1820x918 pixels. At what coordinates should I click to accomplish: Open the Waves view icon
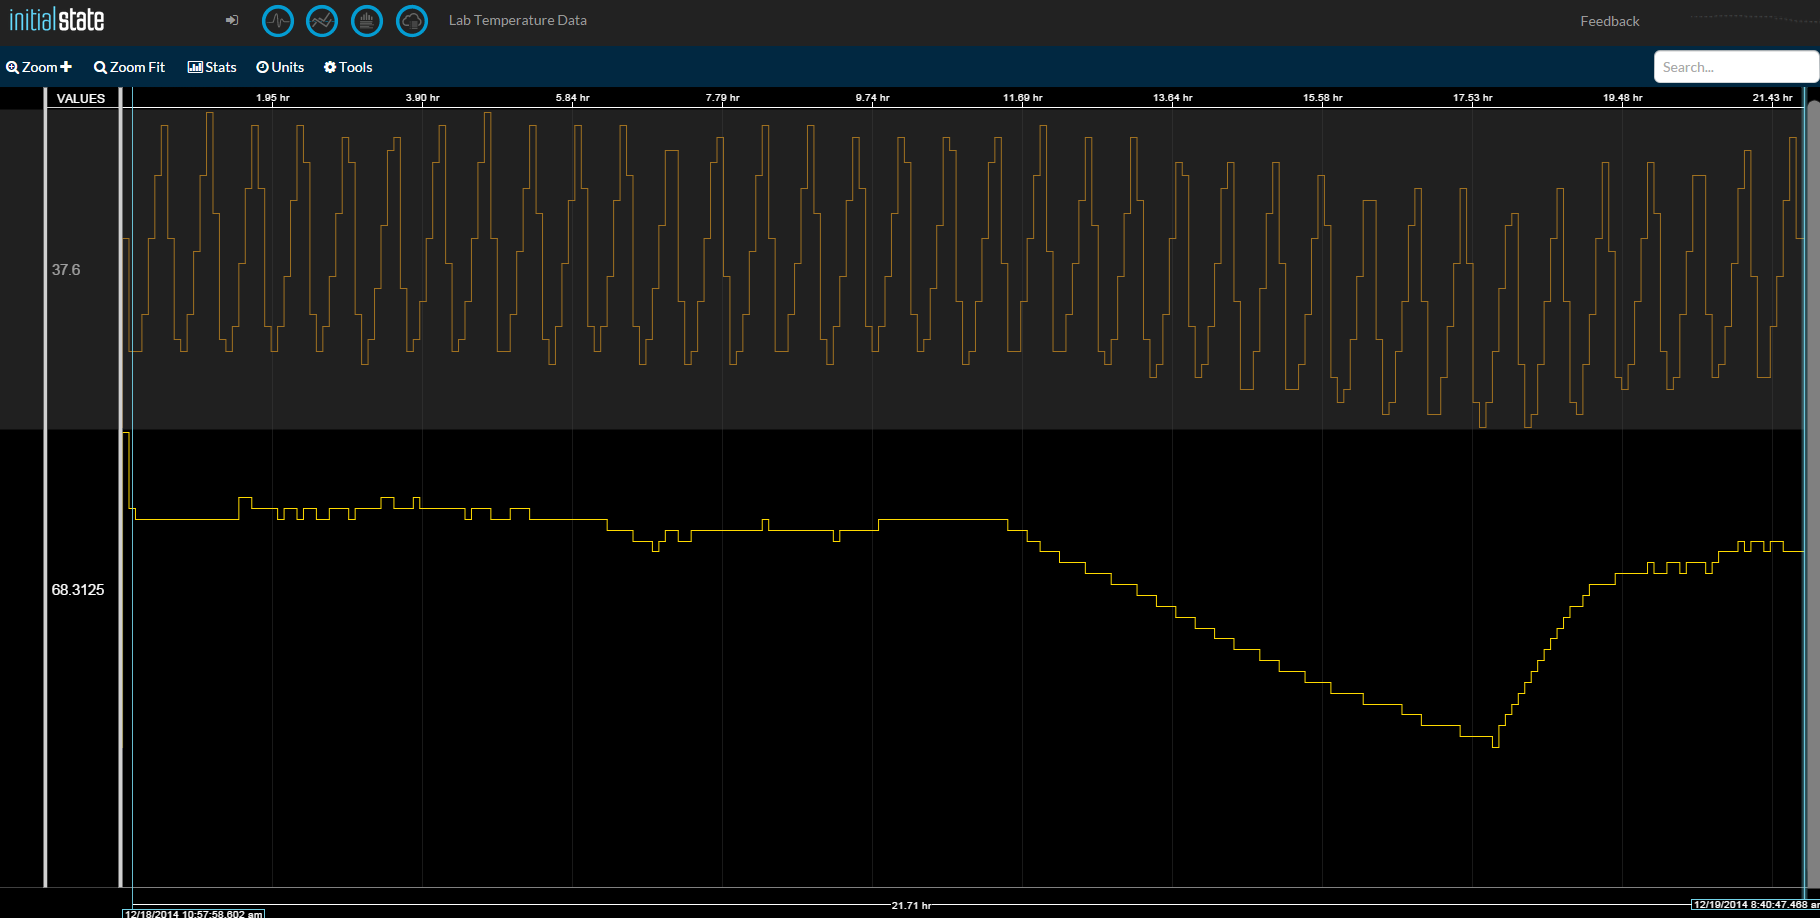[x=277, y=21]
